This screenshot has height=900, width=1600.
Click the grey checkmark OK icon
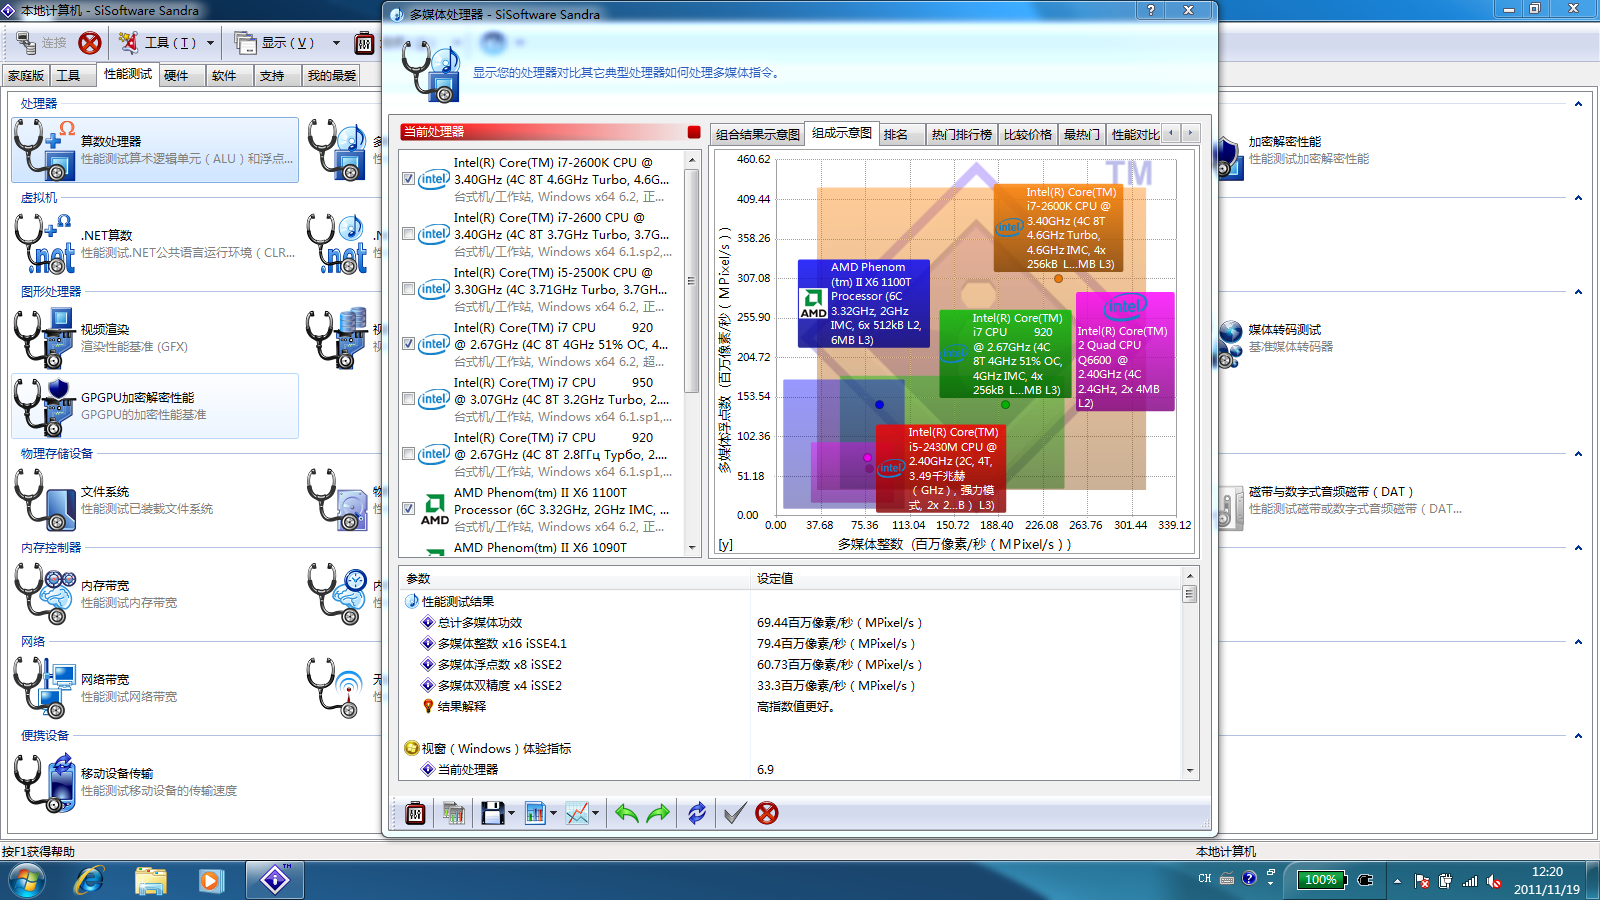[x=735, y=814]
